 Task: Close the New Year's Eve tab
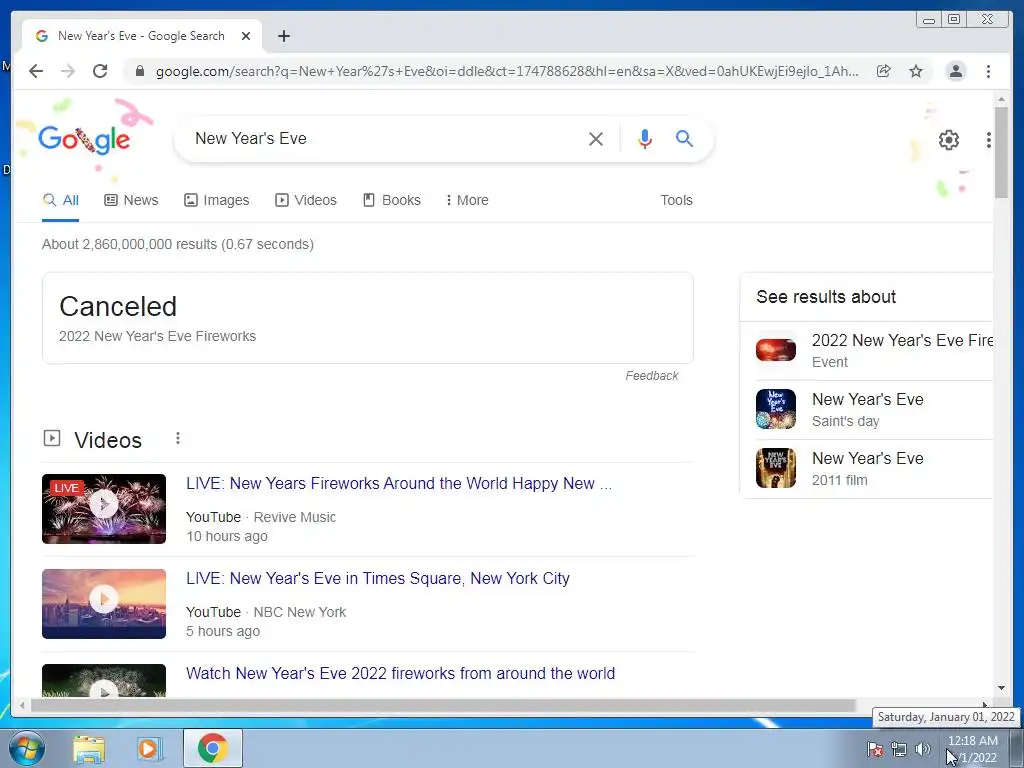[x=246, y=36]
